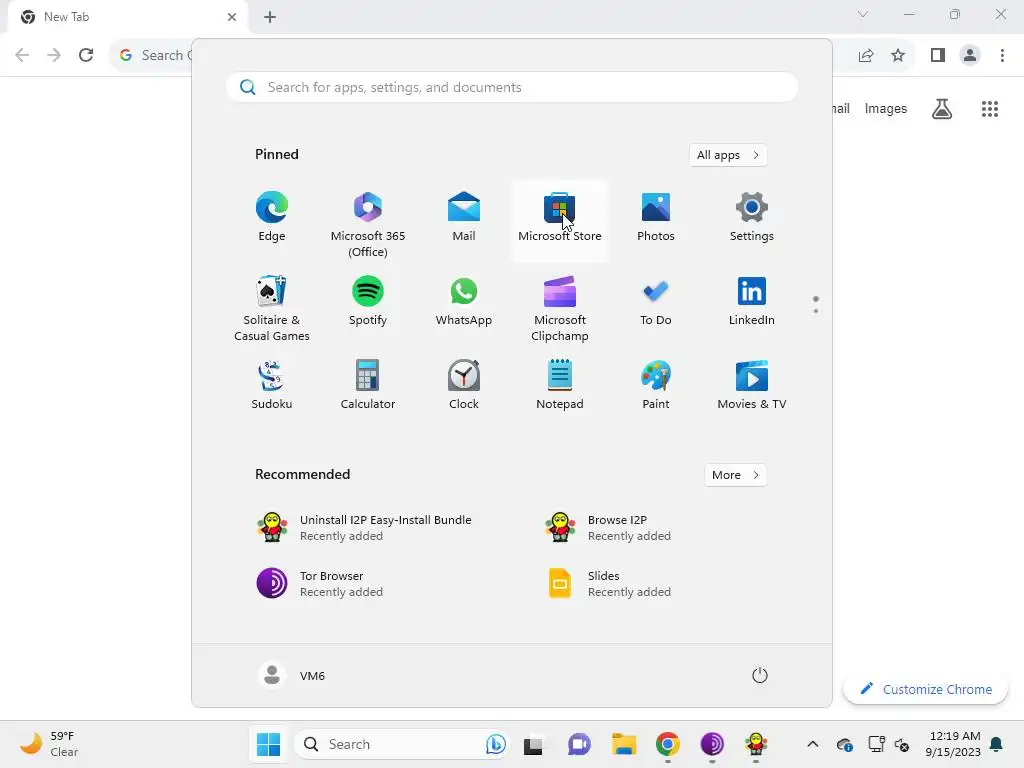1024x768 pixels.
Task: Open I2P taskbar icon
Action: (x=756, y=744)
